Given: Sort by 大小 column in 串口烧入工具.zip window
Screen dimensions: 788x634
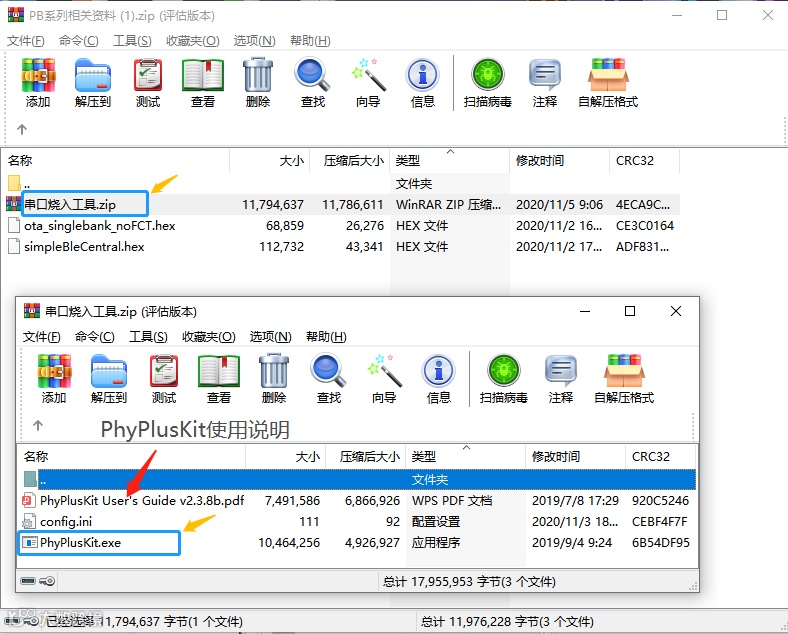Looking at the screenshot, I should pyautogui.click(x=285, y=457).
